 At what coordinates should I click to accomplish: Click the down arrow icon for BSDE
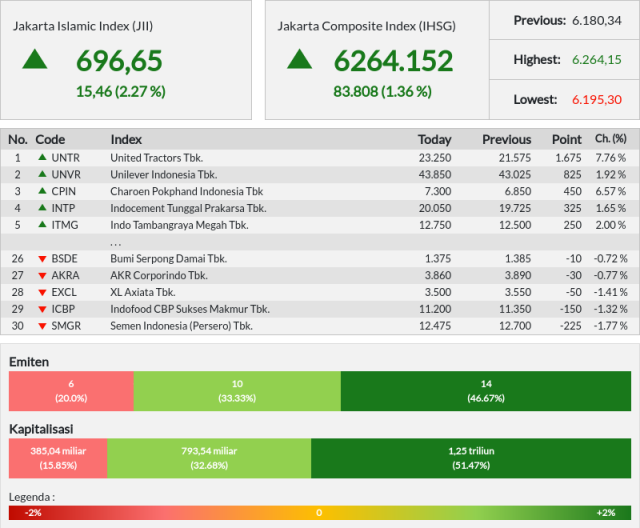point(42,259)
